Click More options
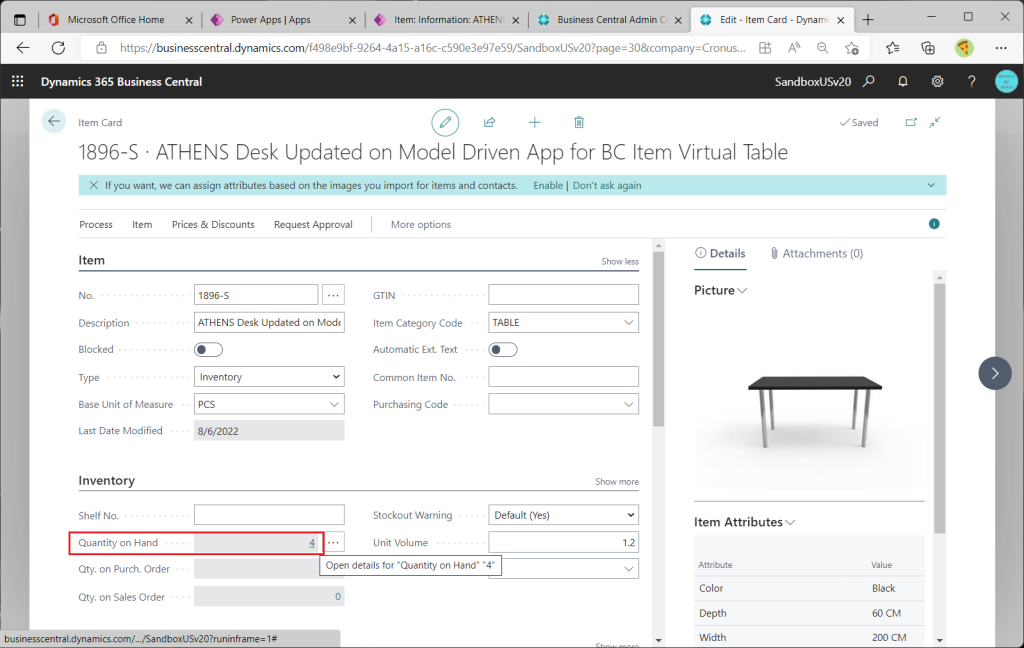Viewport: 1024px width, 648px height. pos(421,225)
